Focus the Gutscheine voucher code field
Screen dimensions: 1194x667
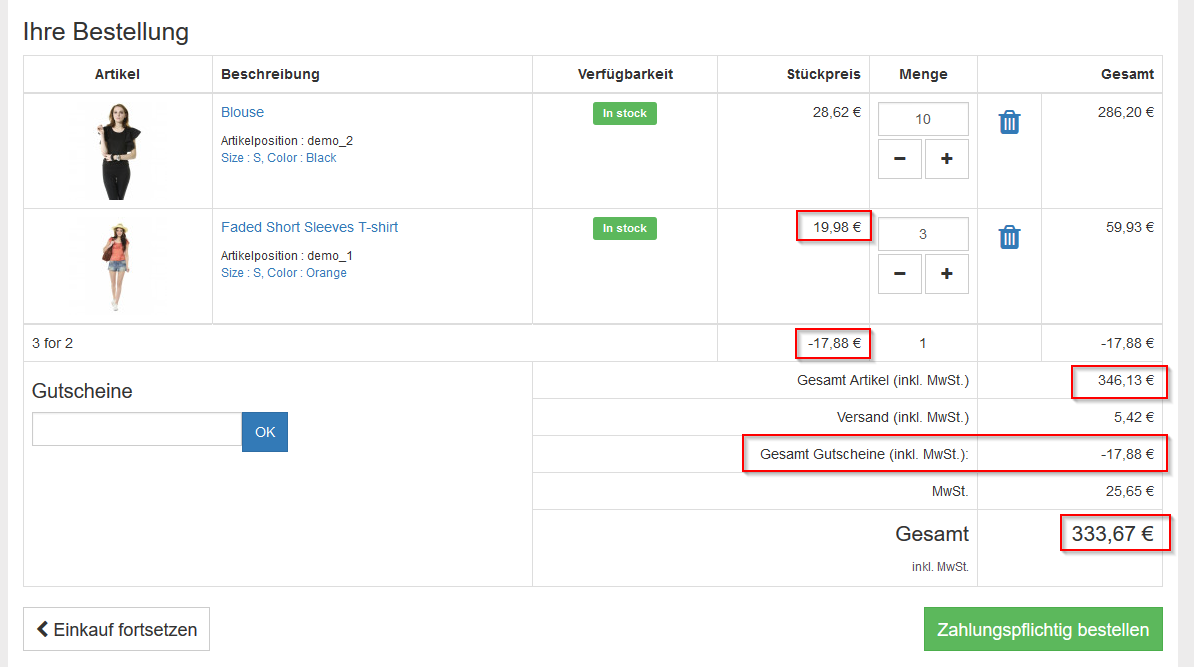coord(137,430)
